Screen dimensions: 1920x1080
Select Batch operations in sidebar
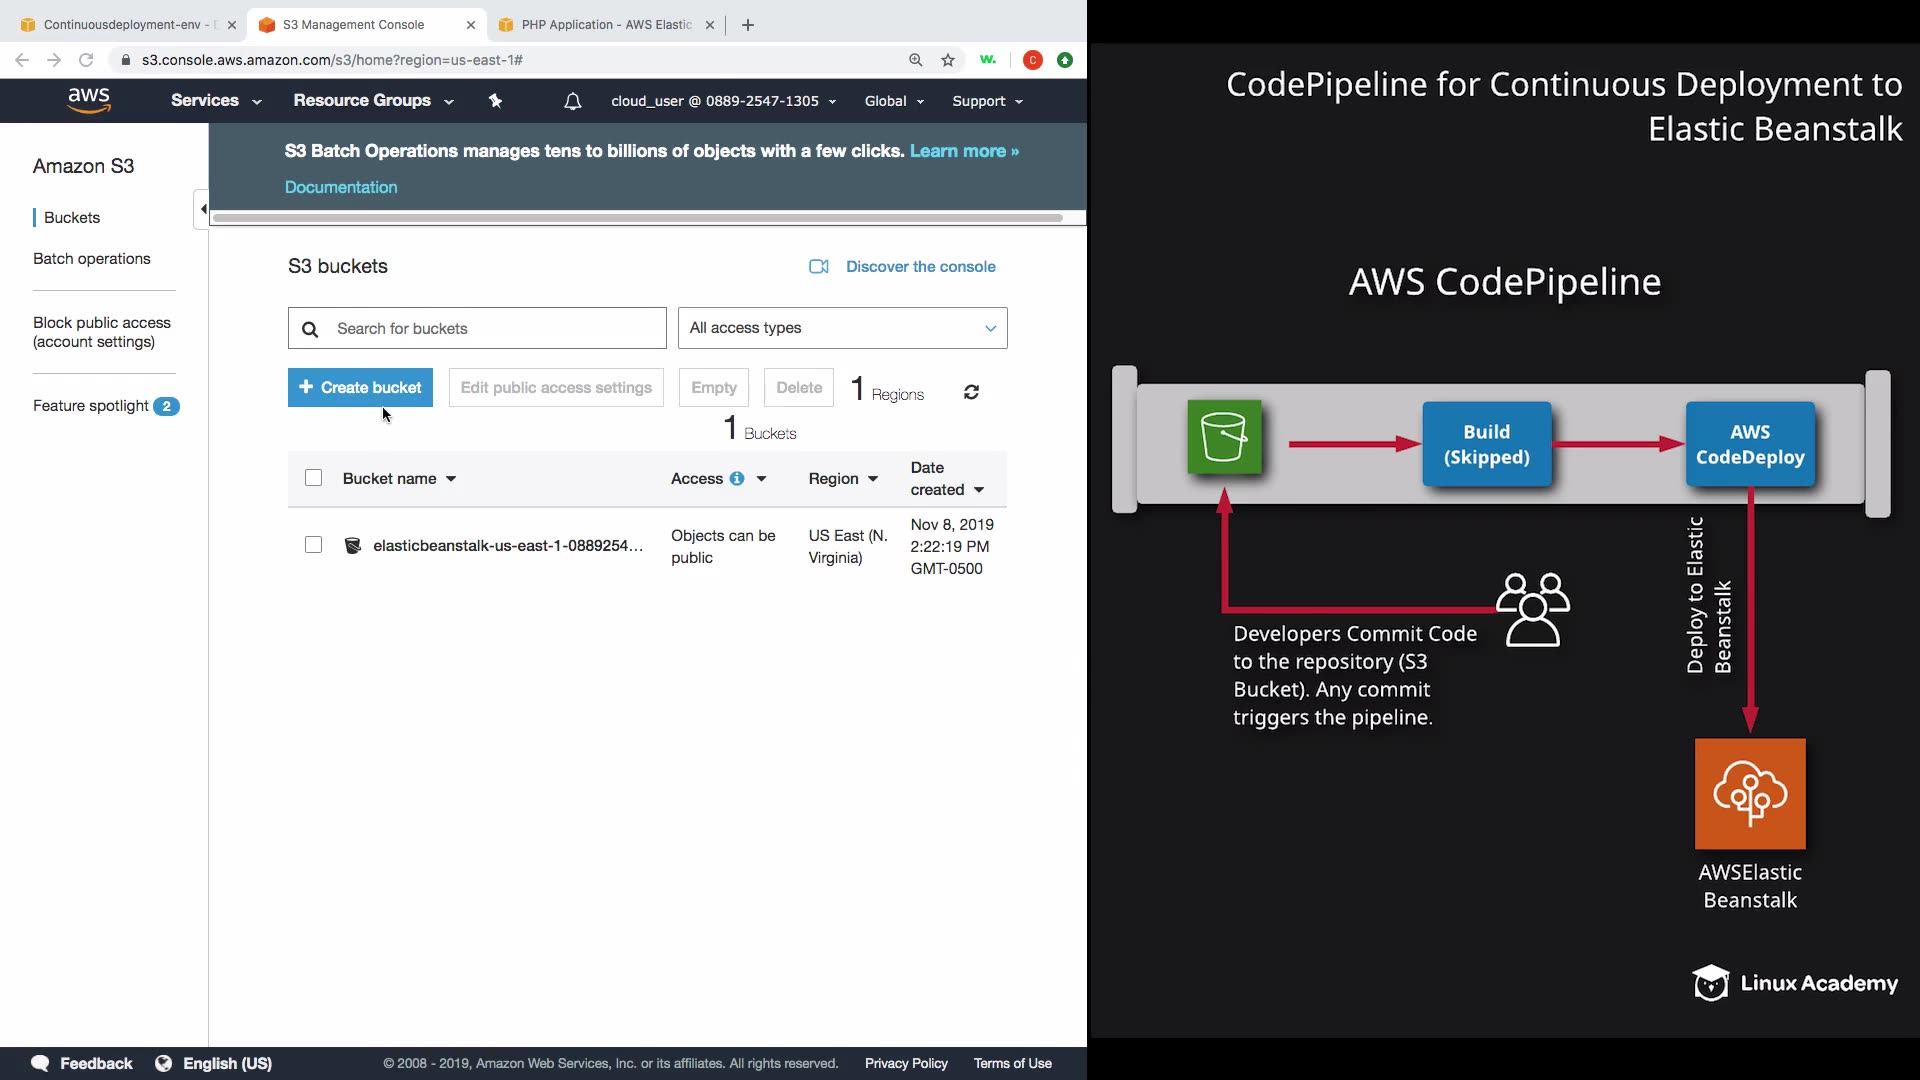point(92,259)
